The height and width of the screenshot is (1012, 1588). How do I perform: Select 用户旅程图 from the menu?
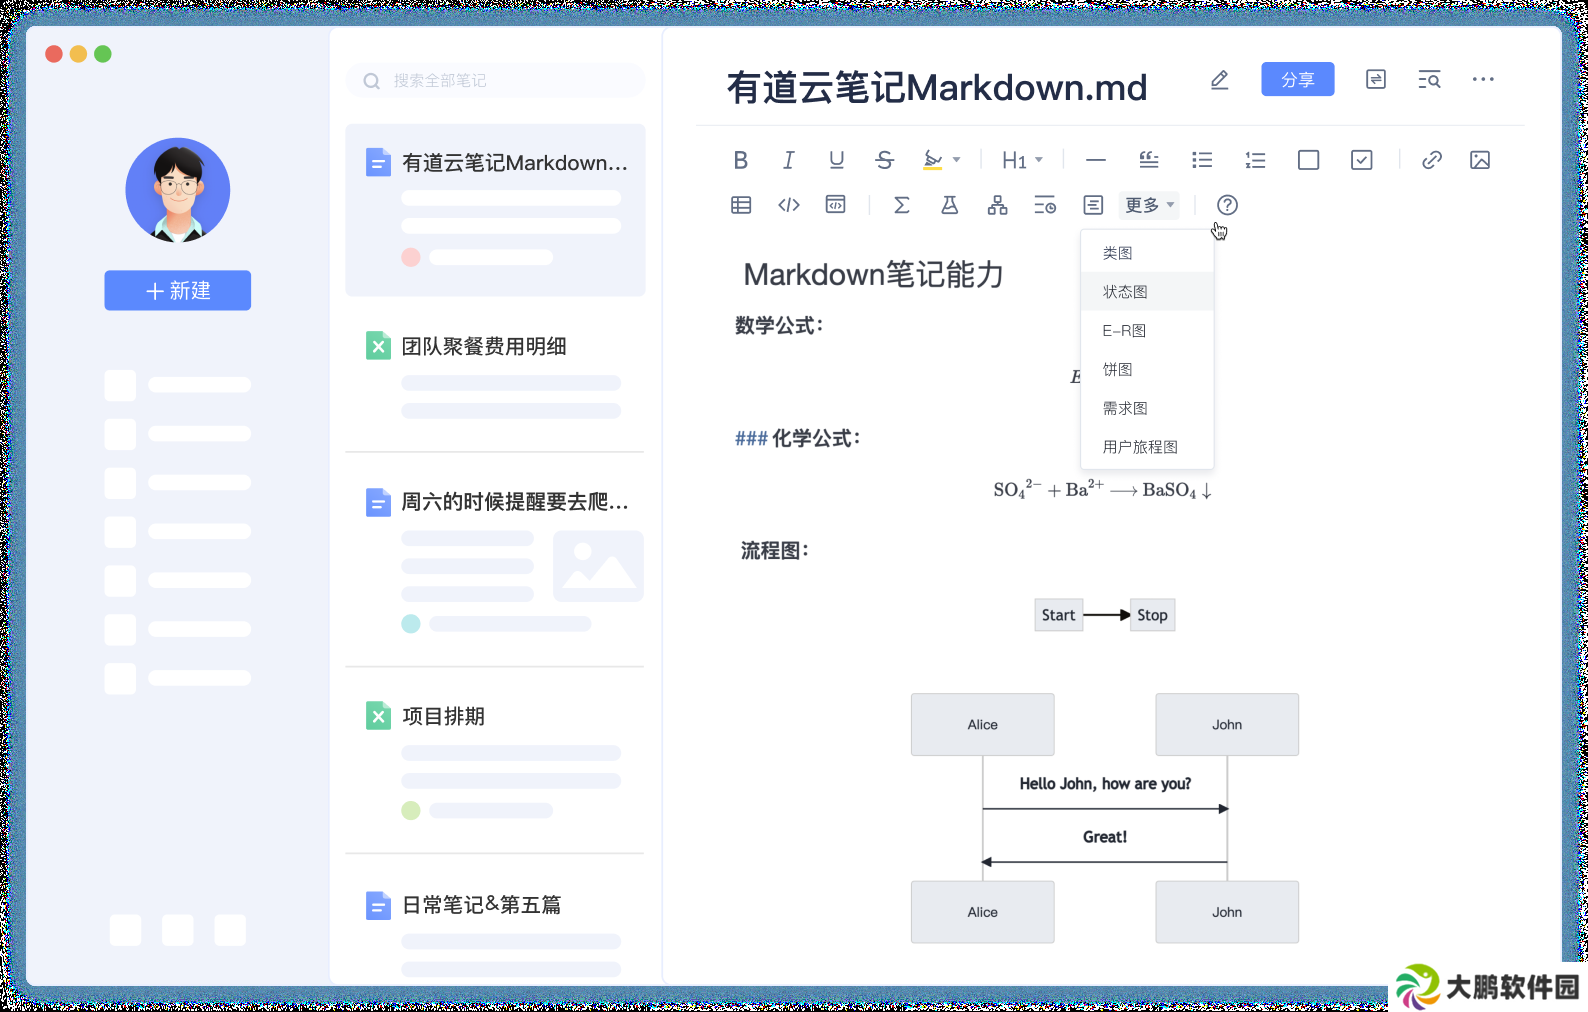1147,447
